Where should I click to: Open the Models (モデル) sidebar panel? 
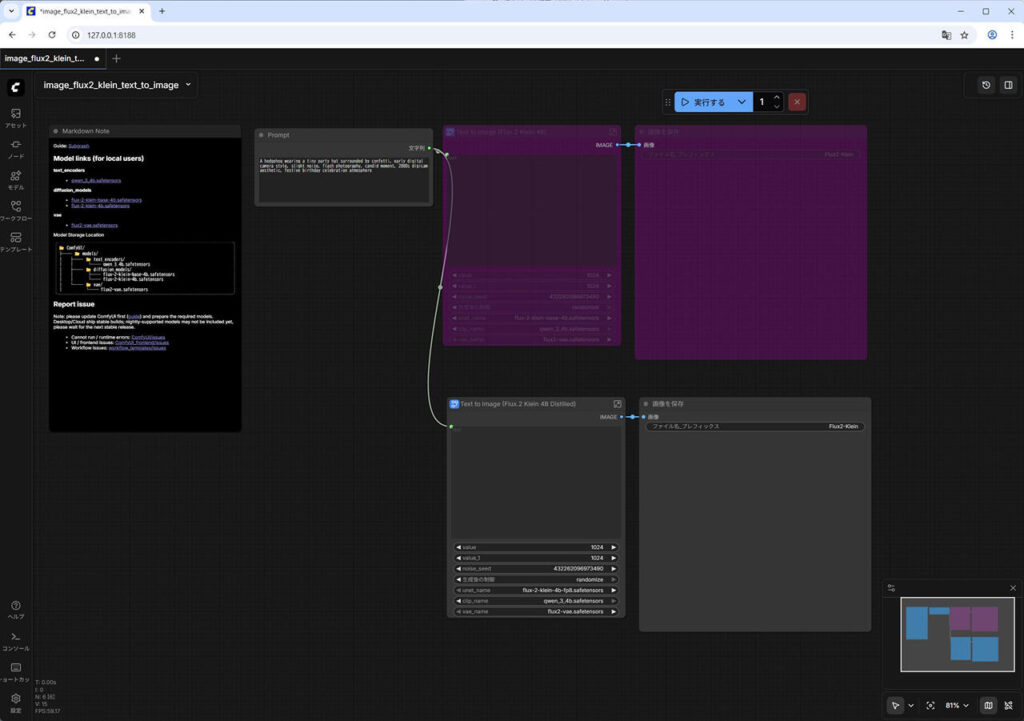click(16, 180)
